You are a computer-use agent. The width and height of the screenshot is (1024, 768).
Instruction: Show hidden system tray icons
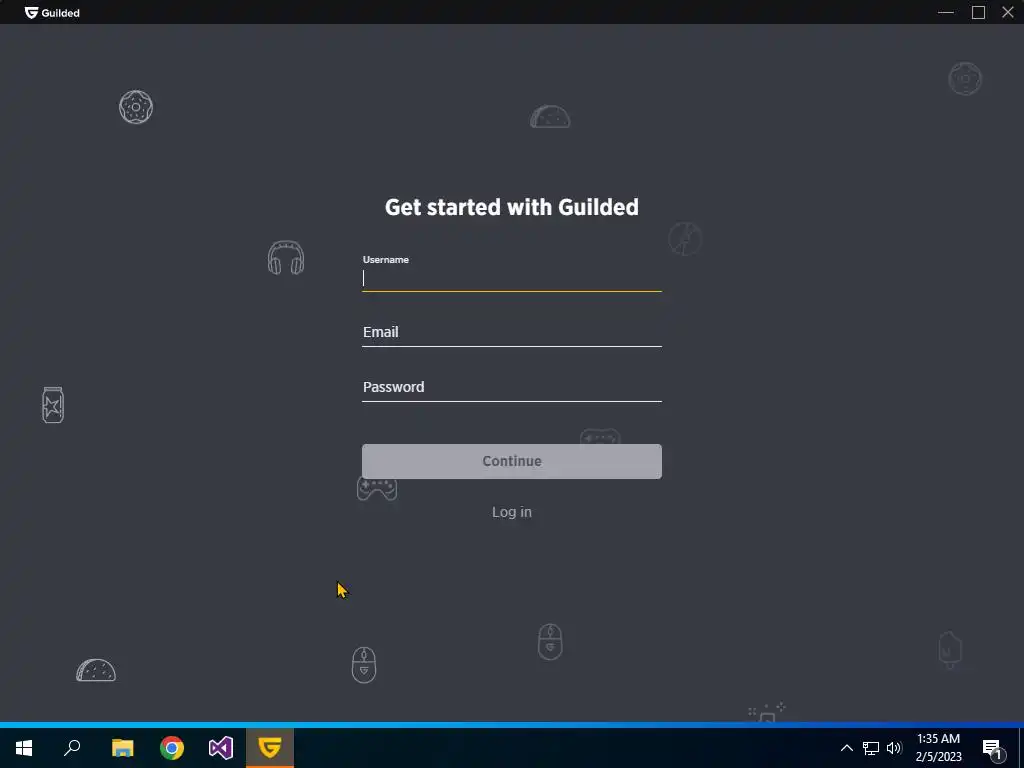click(846, 748)
